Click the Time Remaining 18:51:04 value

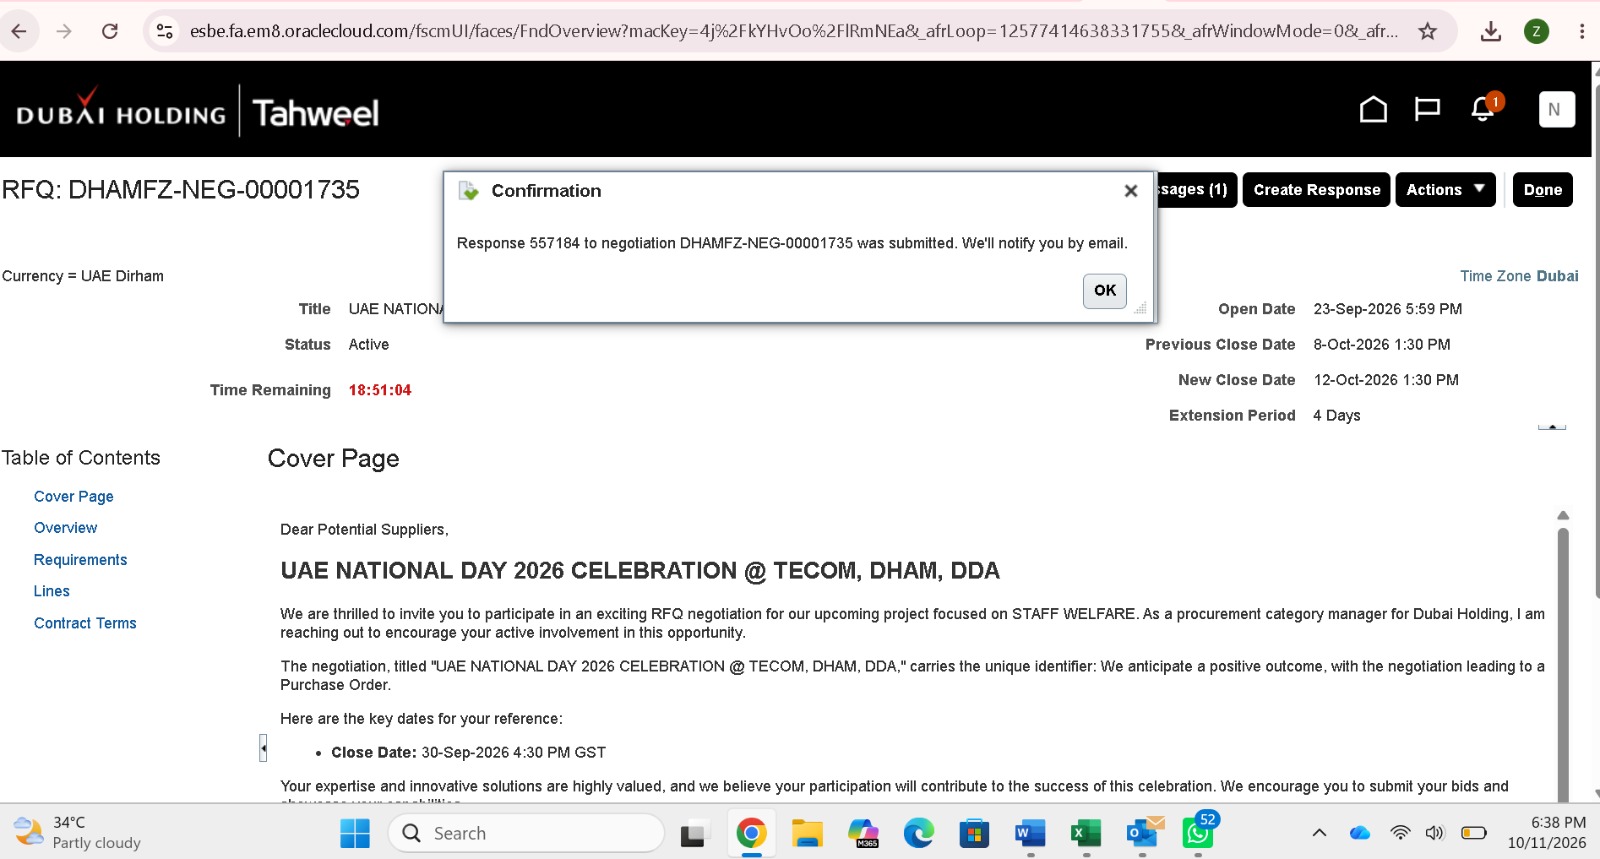point(380,390)
